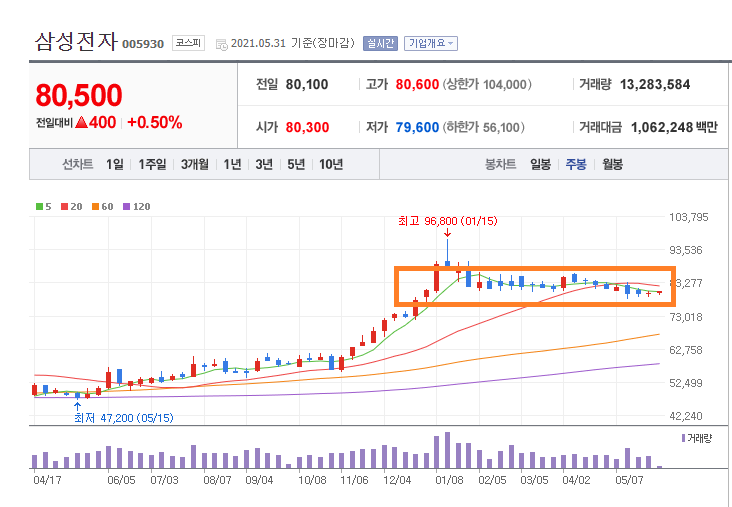Switch to the 3개월 line chart
732x507 pixels.
(195, 164)
